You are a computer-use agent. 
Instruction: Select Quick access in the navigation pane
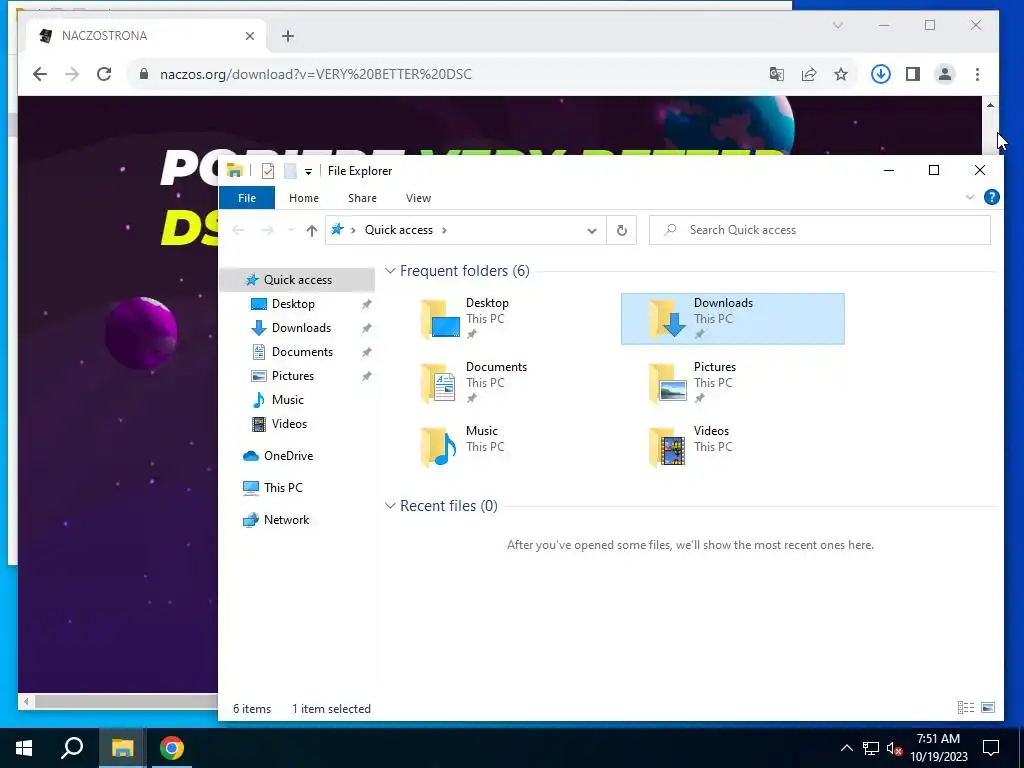[298, 280]
